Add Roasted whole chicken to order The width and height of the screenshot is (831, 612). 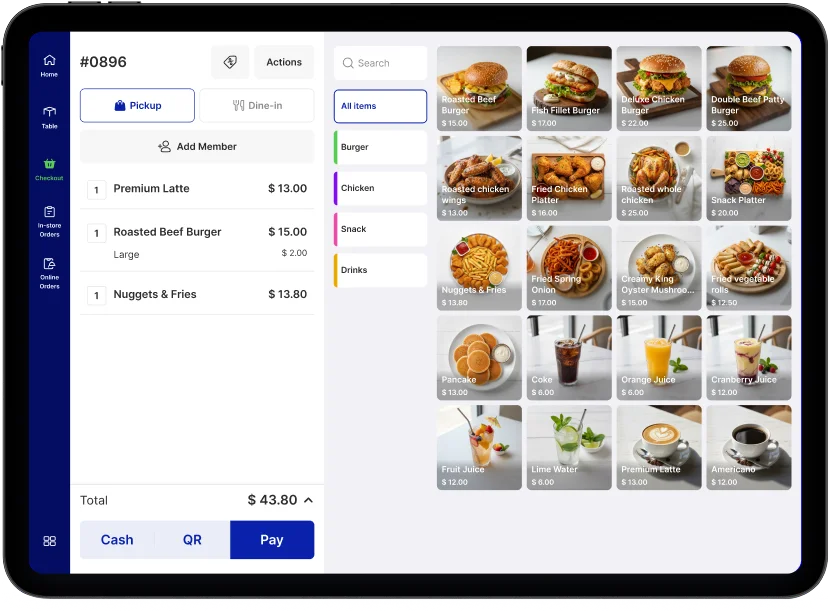pyautogui.click(x=659, y=179)
